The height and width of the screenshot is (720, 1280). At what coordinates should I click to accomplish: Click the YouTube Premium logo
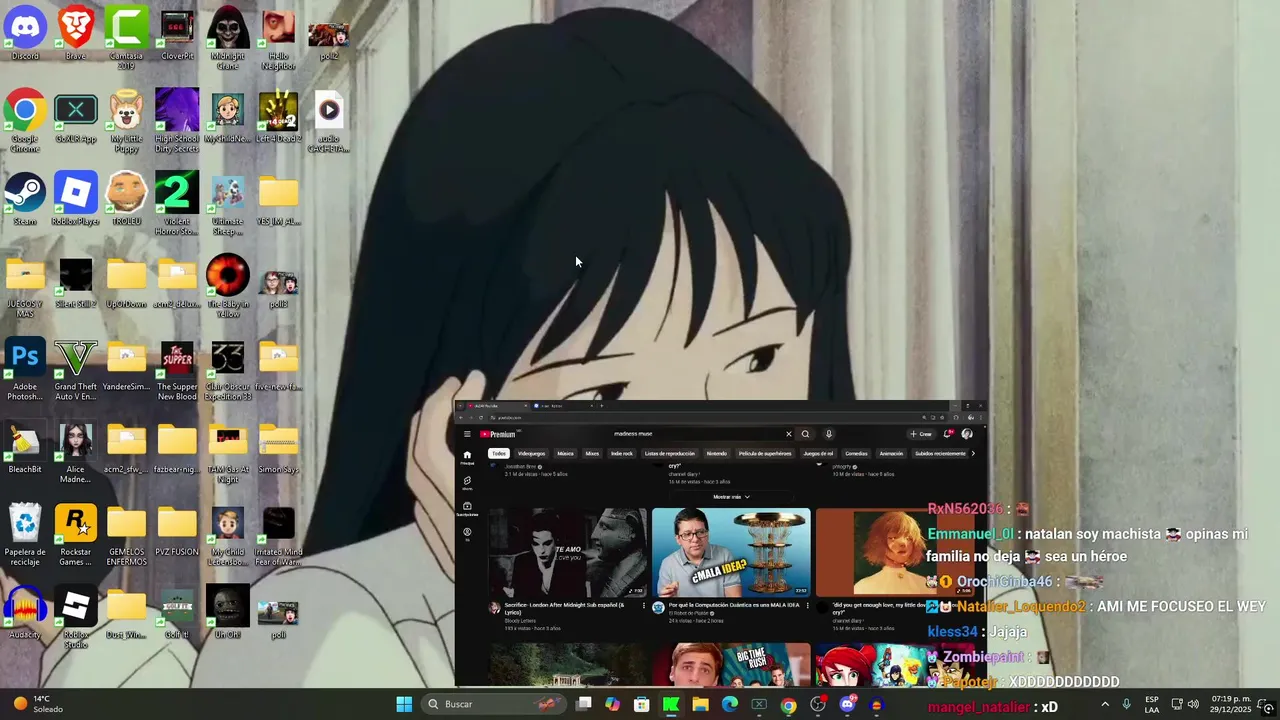click(x=498, y=434)
